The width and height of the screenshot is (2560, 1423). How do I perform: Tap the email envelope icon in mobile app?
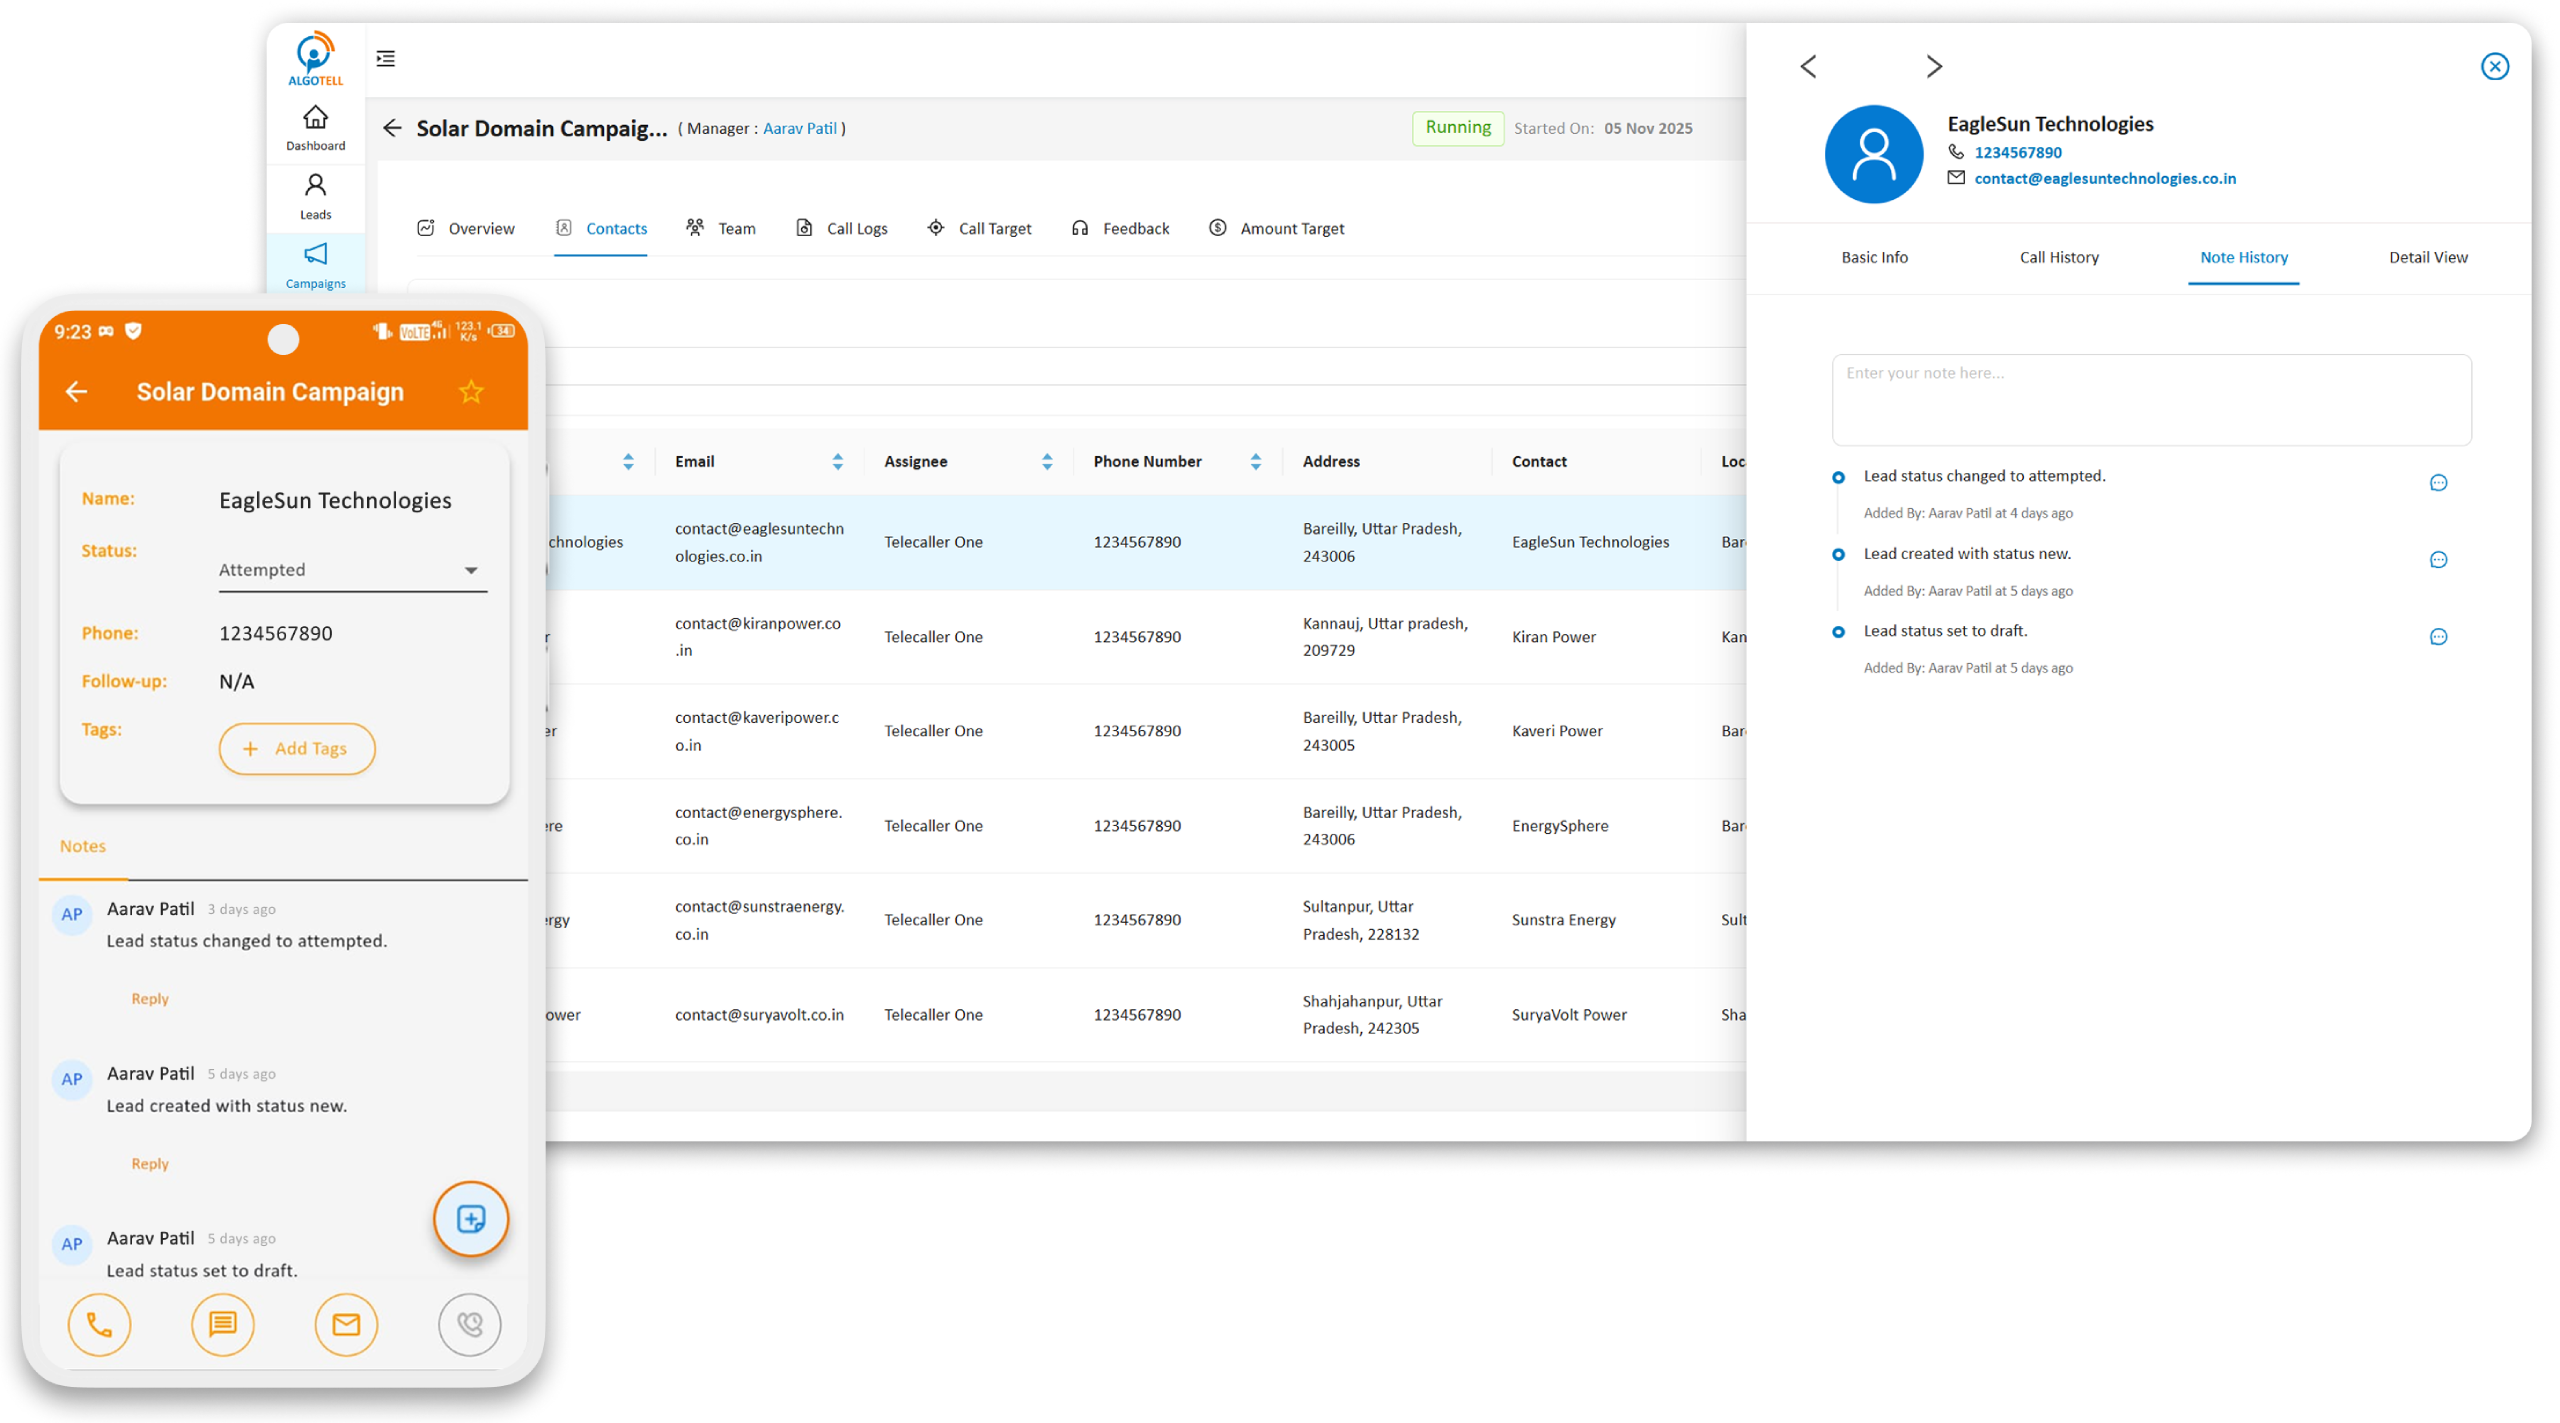click(x=346, y=1325)
